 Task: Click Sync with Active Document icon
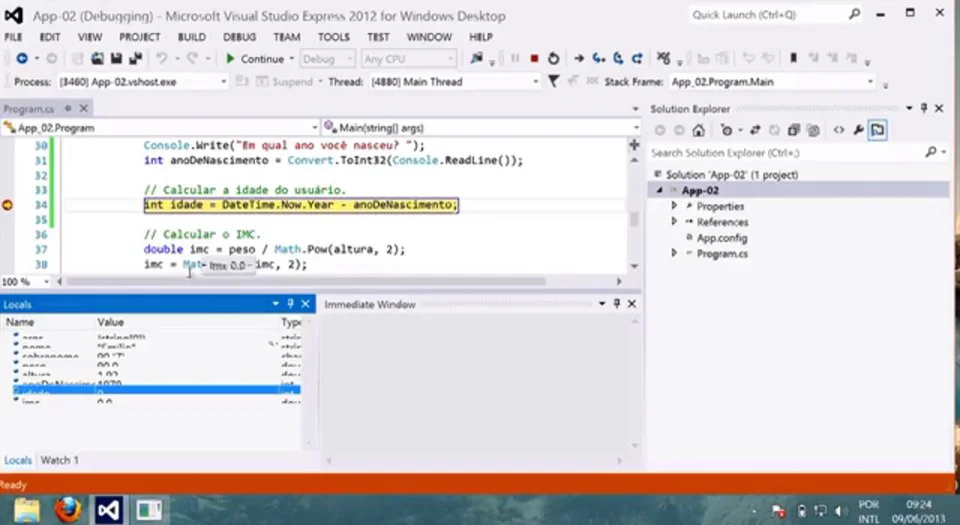point(755,130)
